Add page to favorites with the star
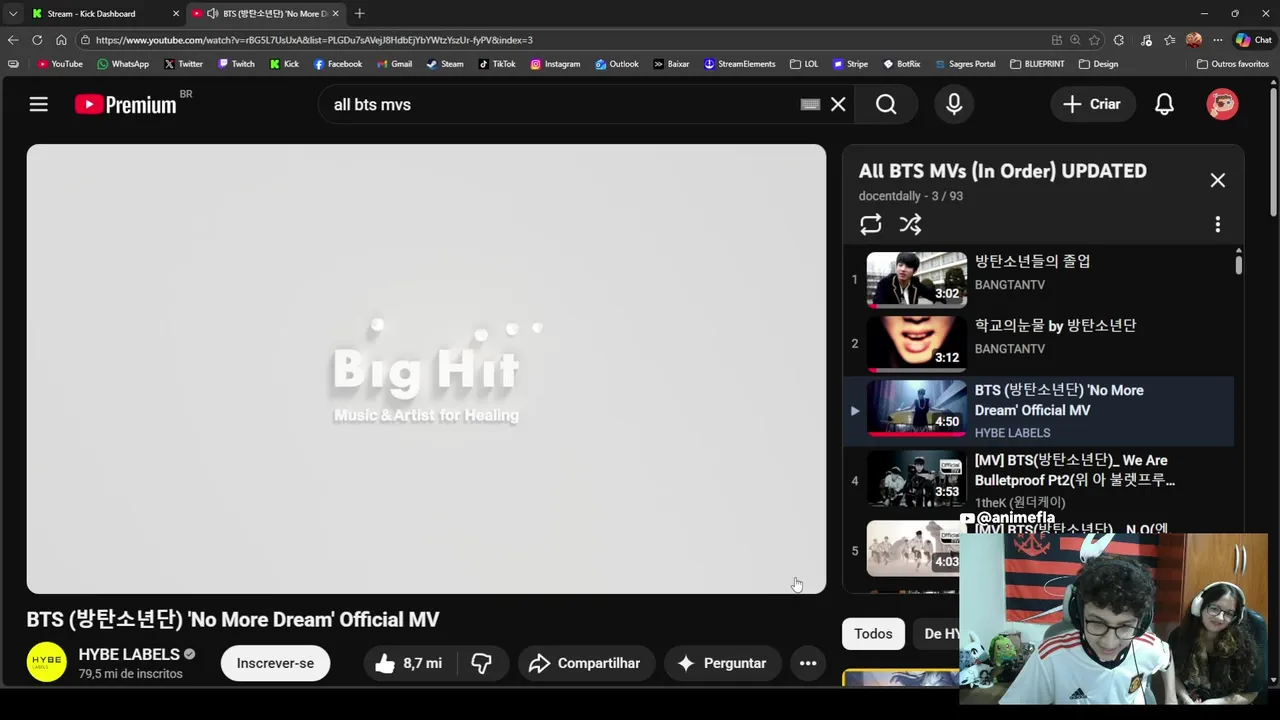Screen dimensions: 1280x720 coord(1094,40)
